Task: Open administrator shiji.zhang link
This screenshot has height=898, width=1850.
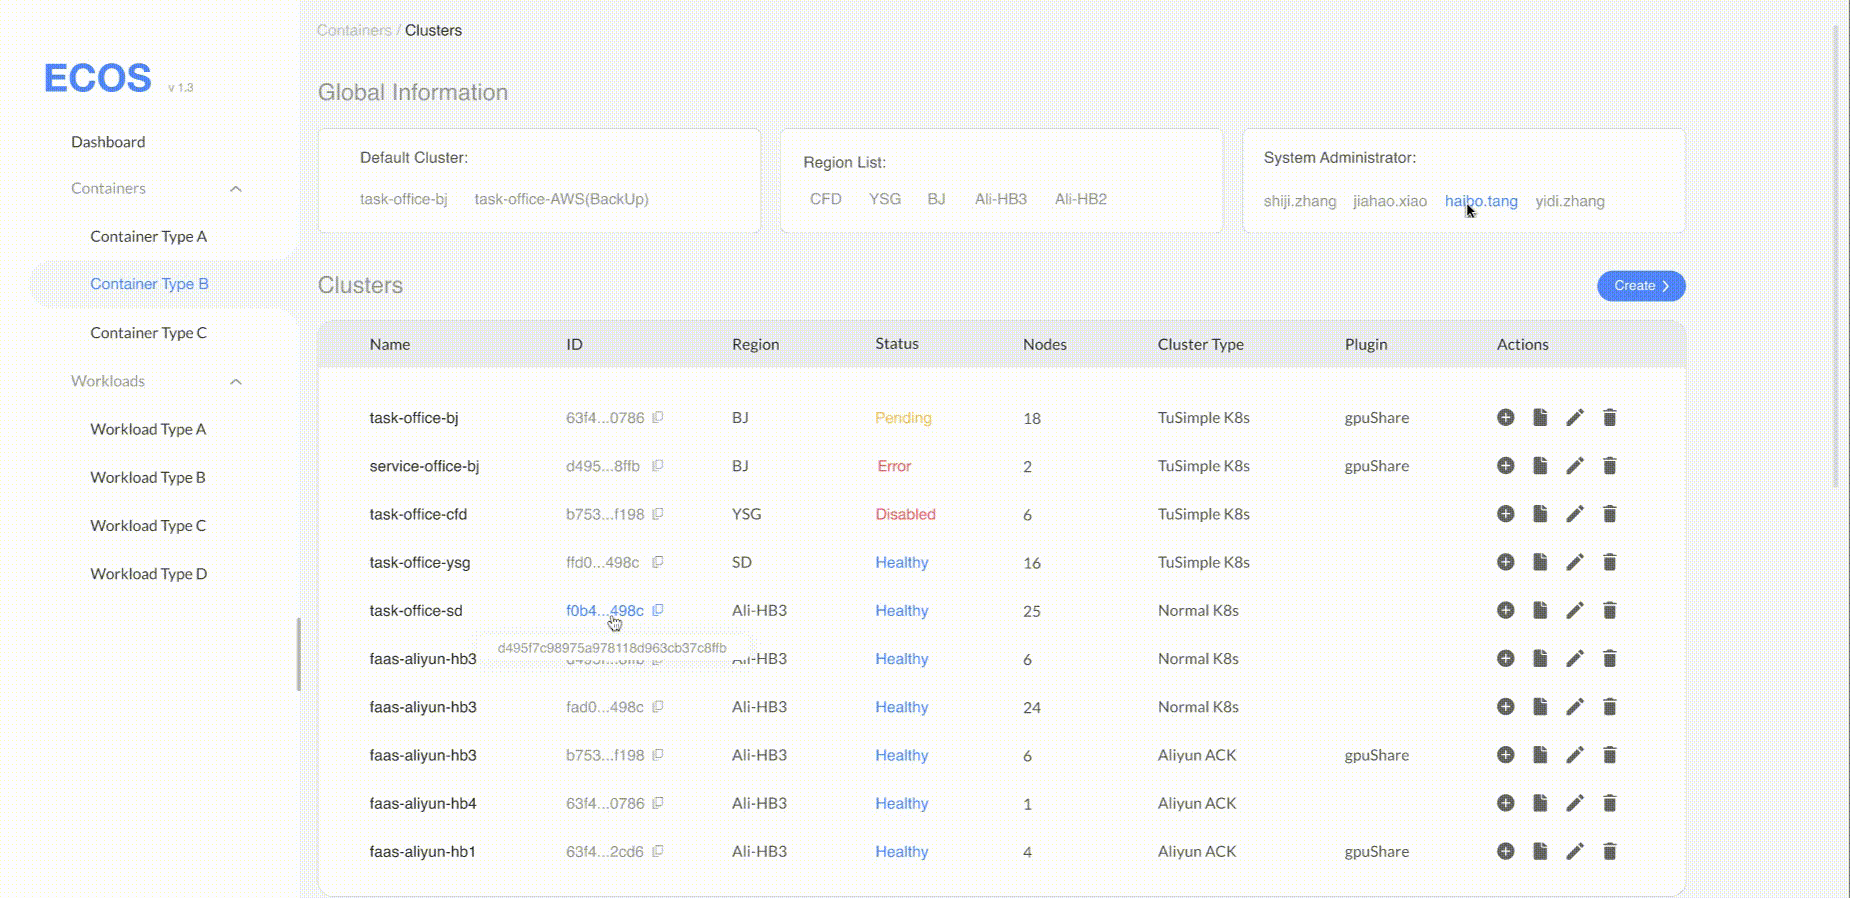Action: pos(1300,201)
